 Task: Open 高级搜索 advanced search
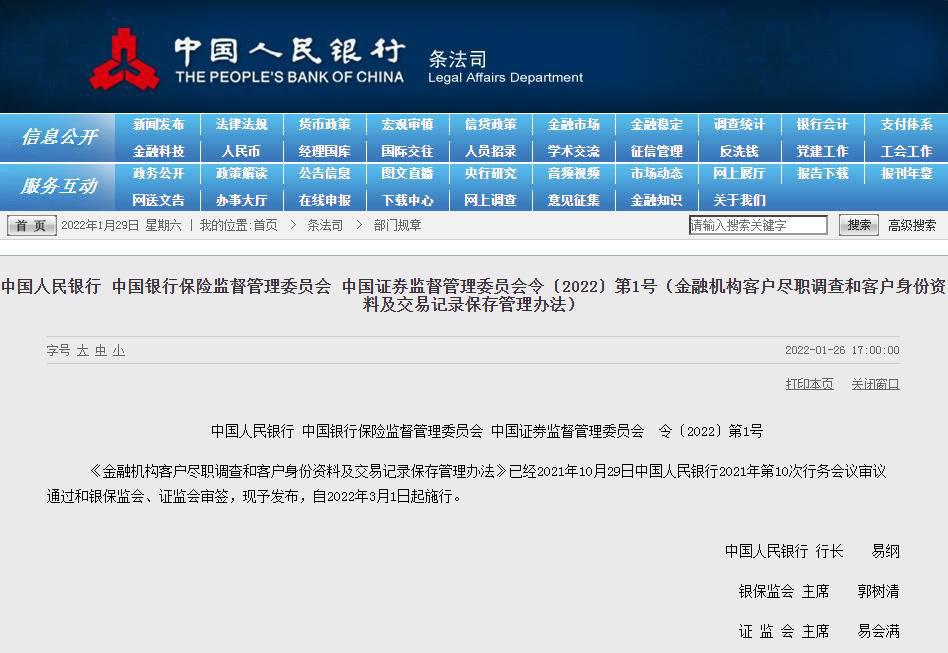(x=911, y=226)
